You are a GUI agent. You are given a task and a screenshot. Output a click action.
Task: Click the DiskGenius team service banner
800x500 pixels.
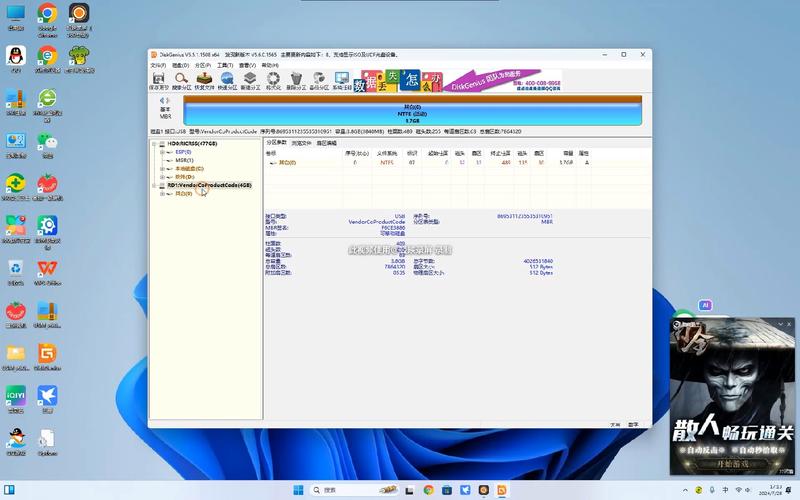503,81
